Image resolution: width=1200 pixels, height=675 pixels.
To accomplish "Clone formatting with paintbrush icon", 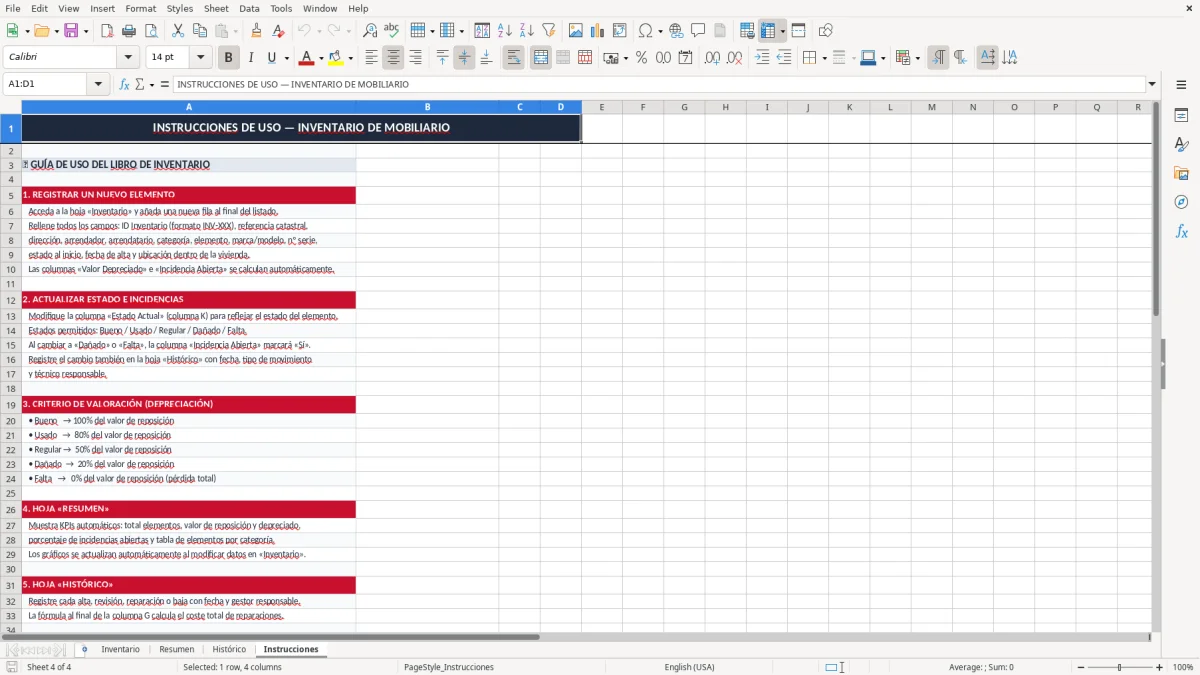I will [x=257, y=31].
